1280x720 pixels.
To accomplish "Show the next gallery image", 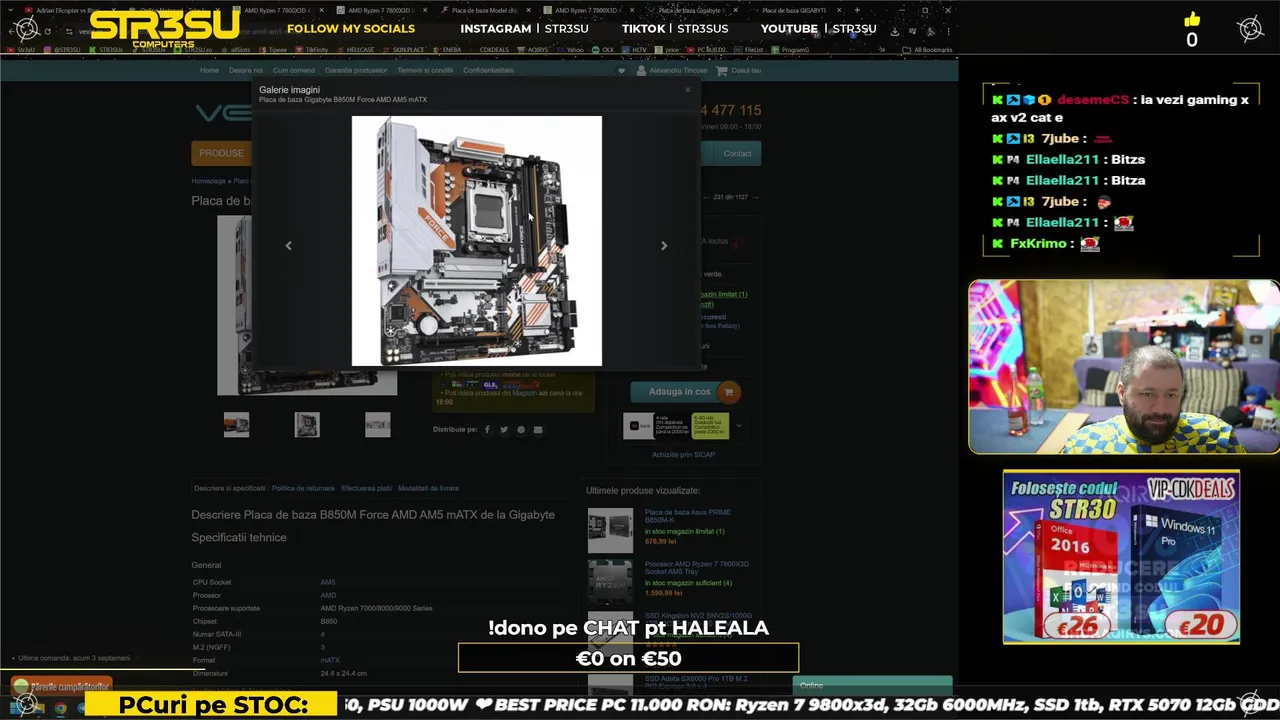I will click(x=664, y=245).
